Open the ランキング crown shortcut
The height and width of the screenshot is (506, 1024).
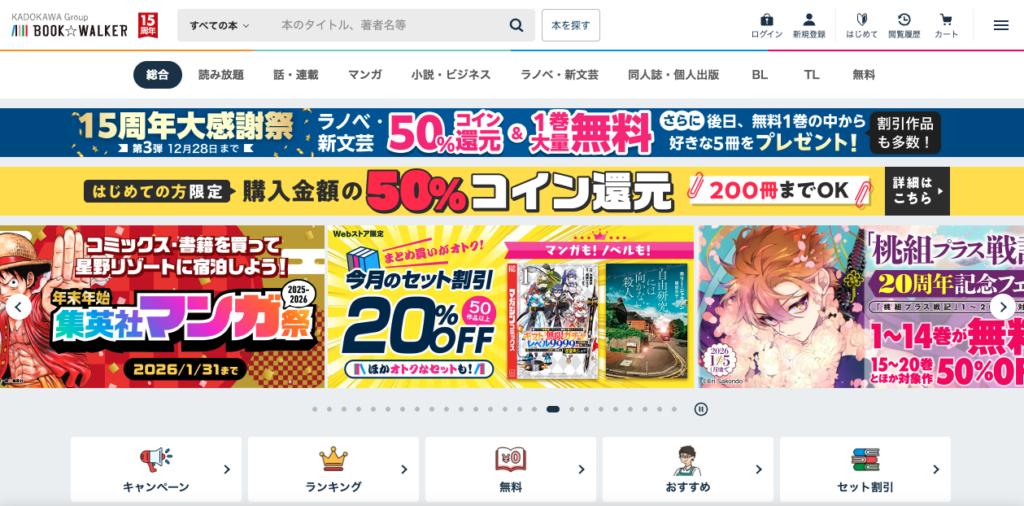(x=333, y=469)
